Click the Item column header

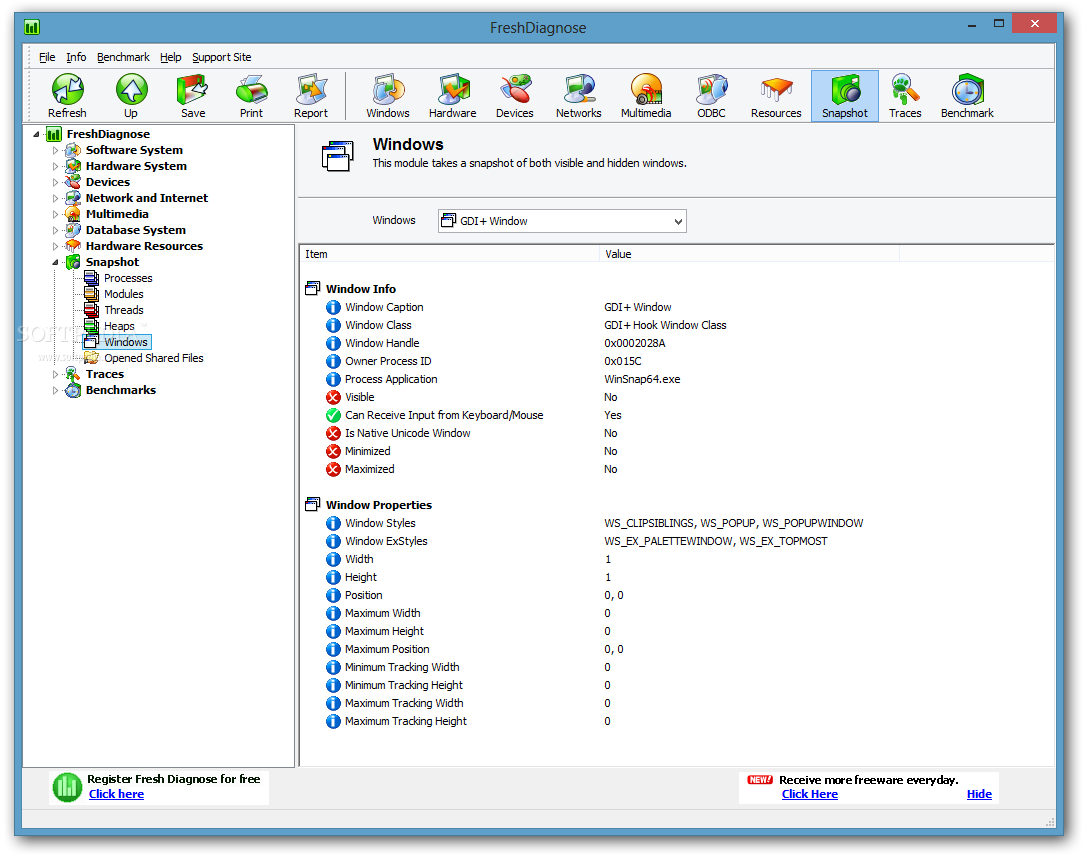[450, 254]
